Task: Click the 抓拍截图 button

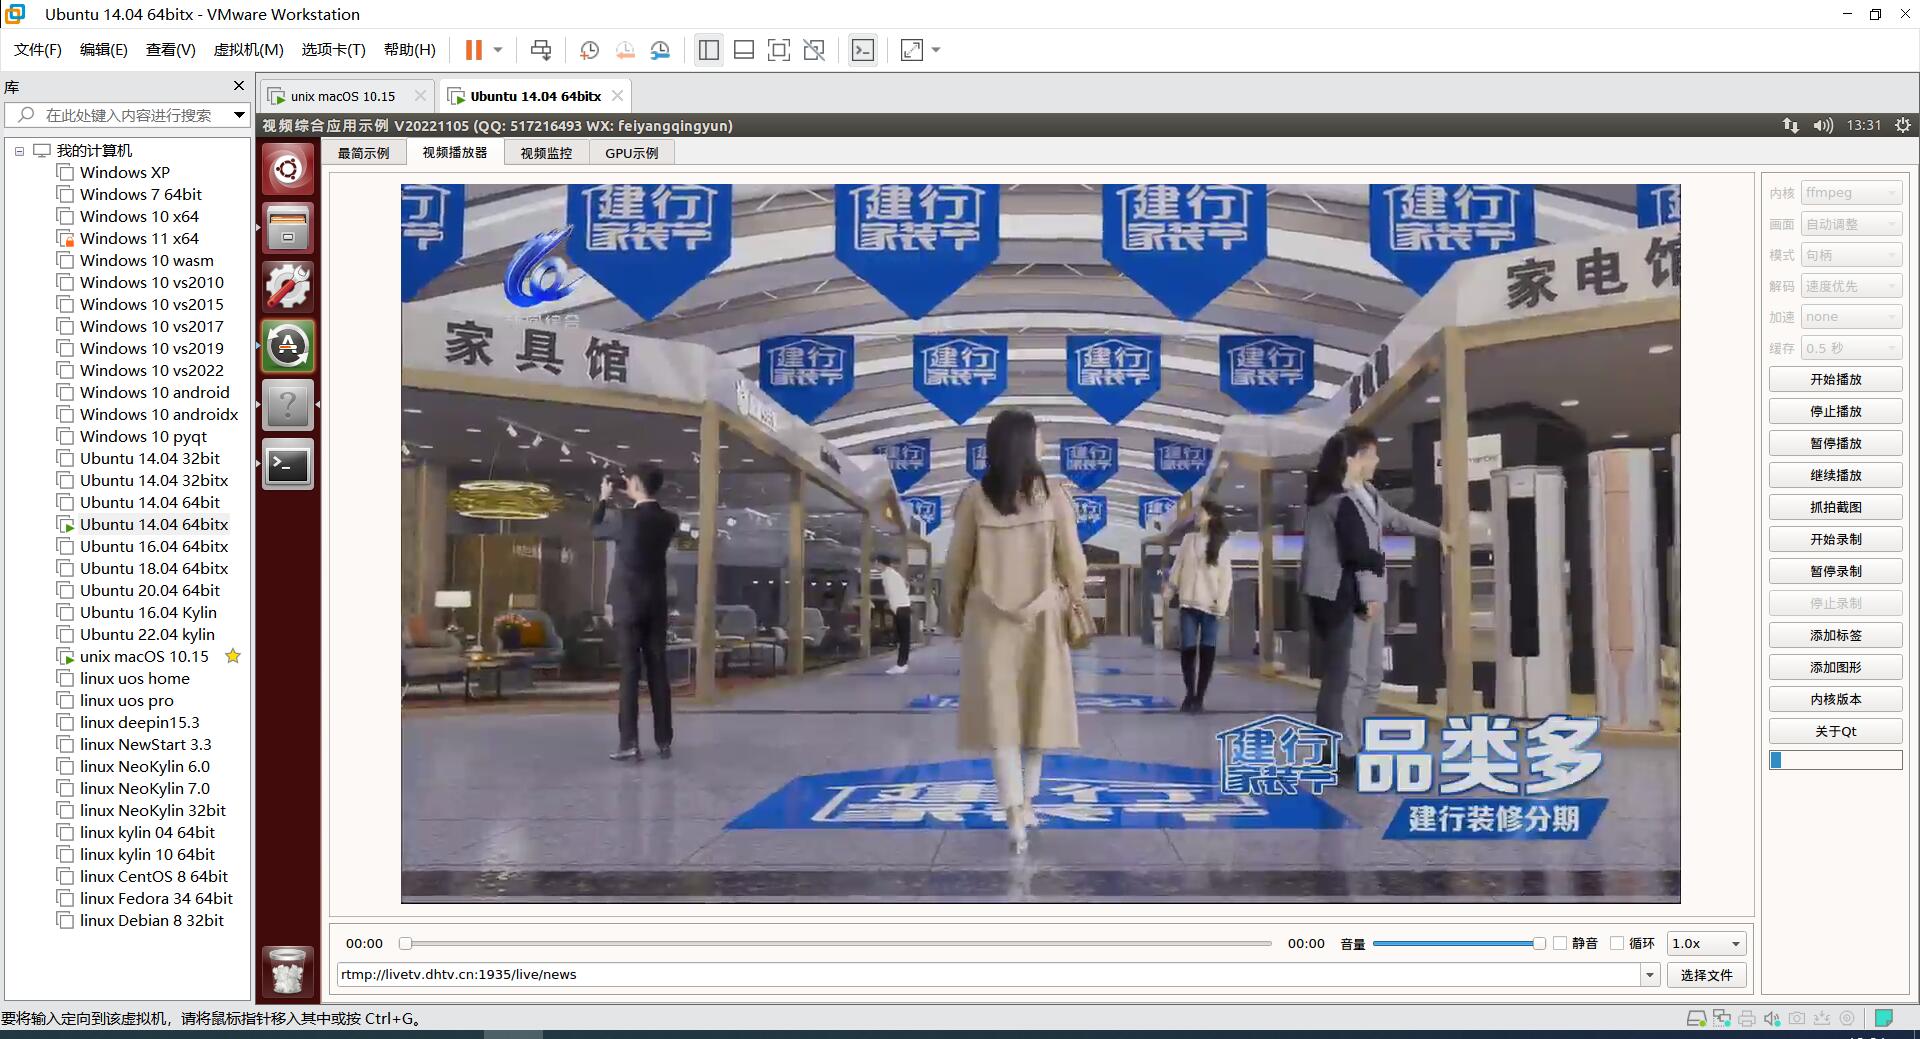Action: click(1835, 508)
